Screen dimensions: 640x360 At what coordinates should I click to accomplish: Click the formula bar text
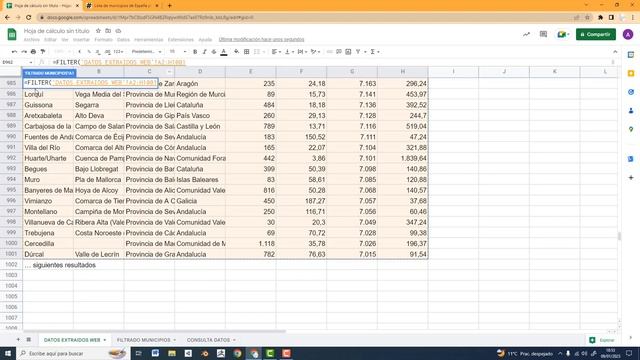[x=119, y=62]
